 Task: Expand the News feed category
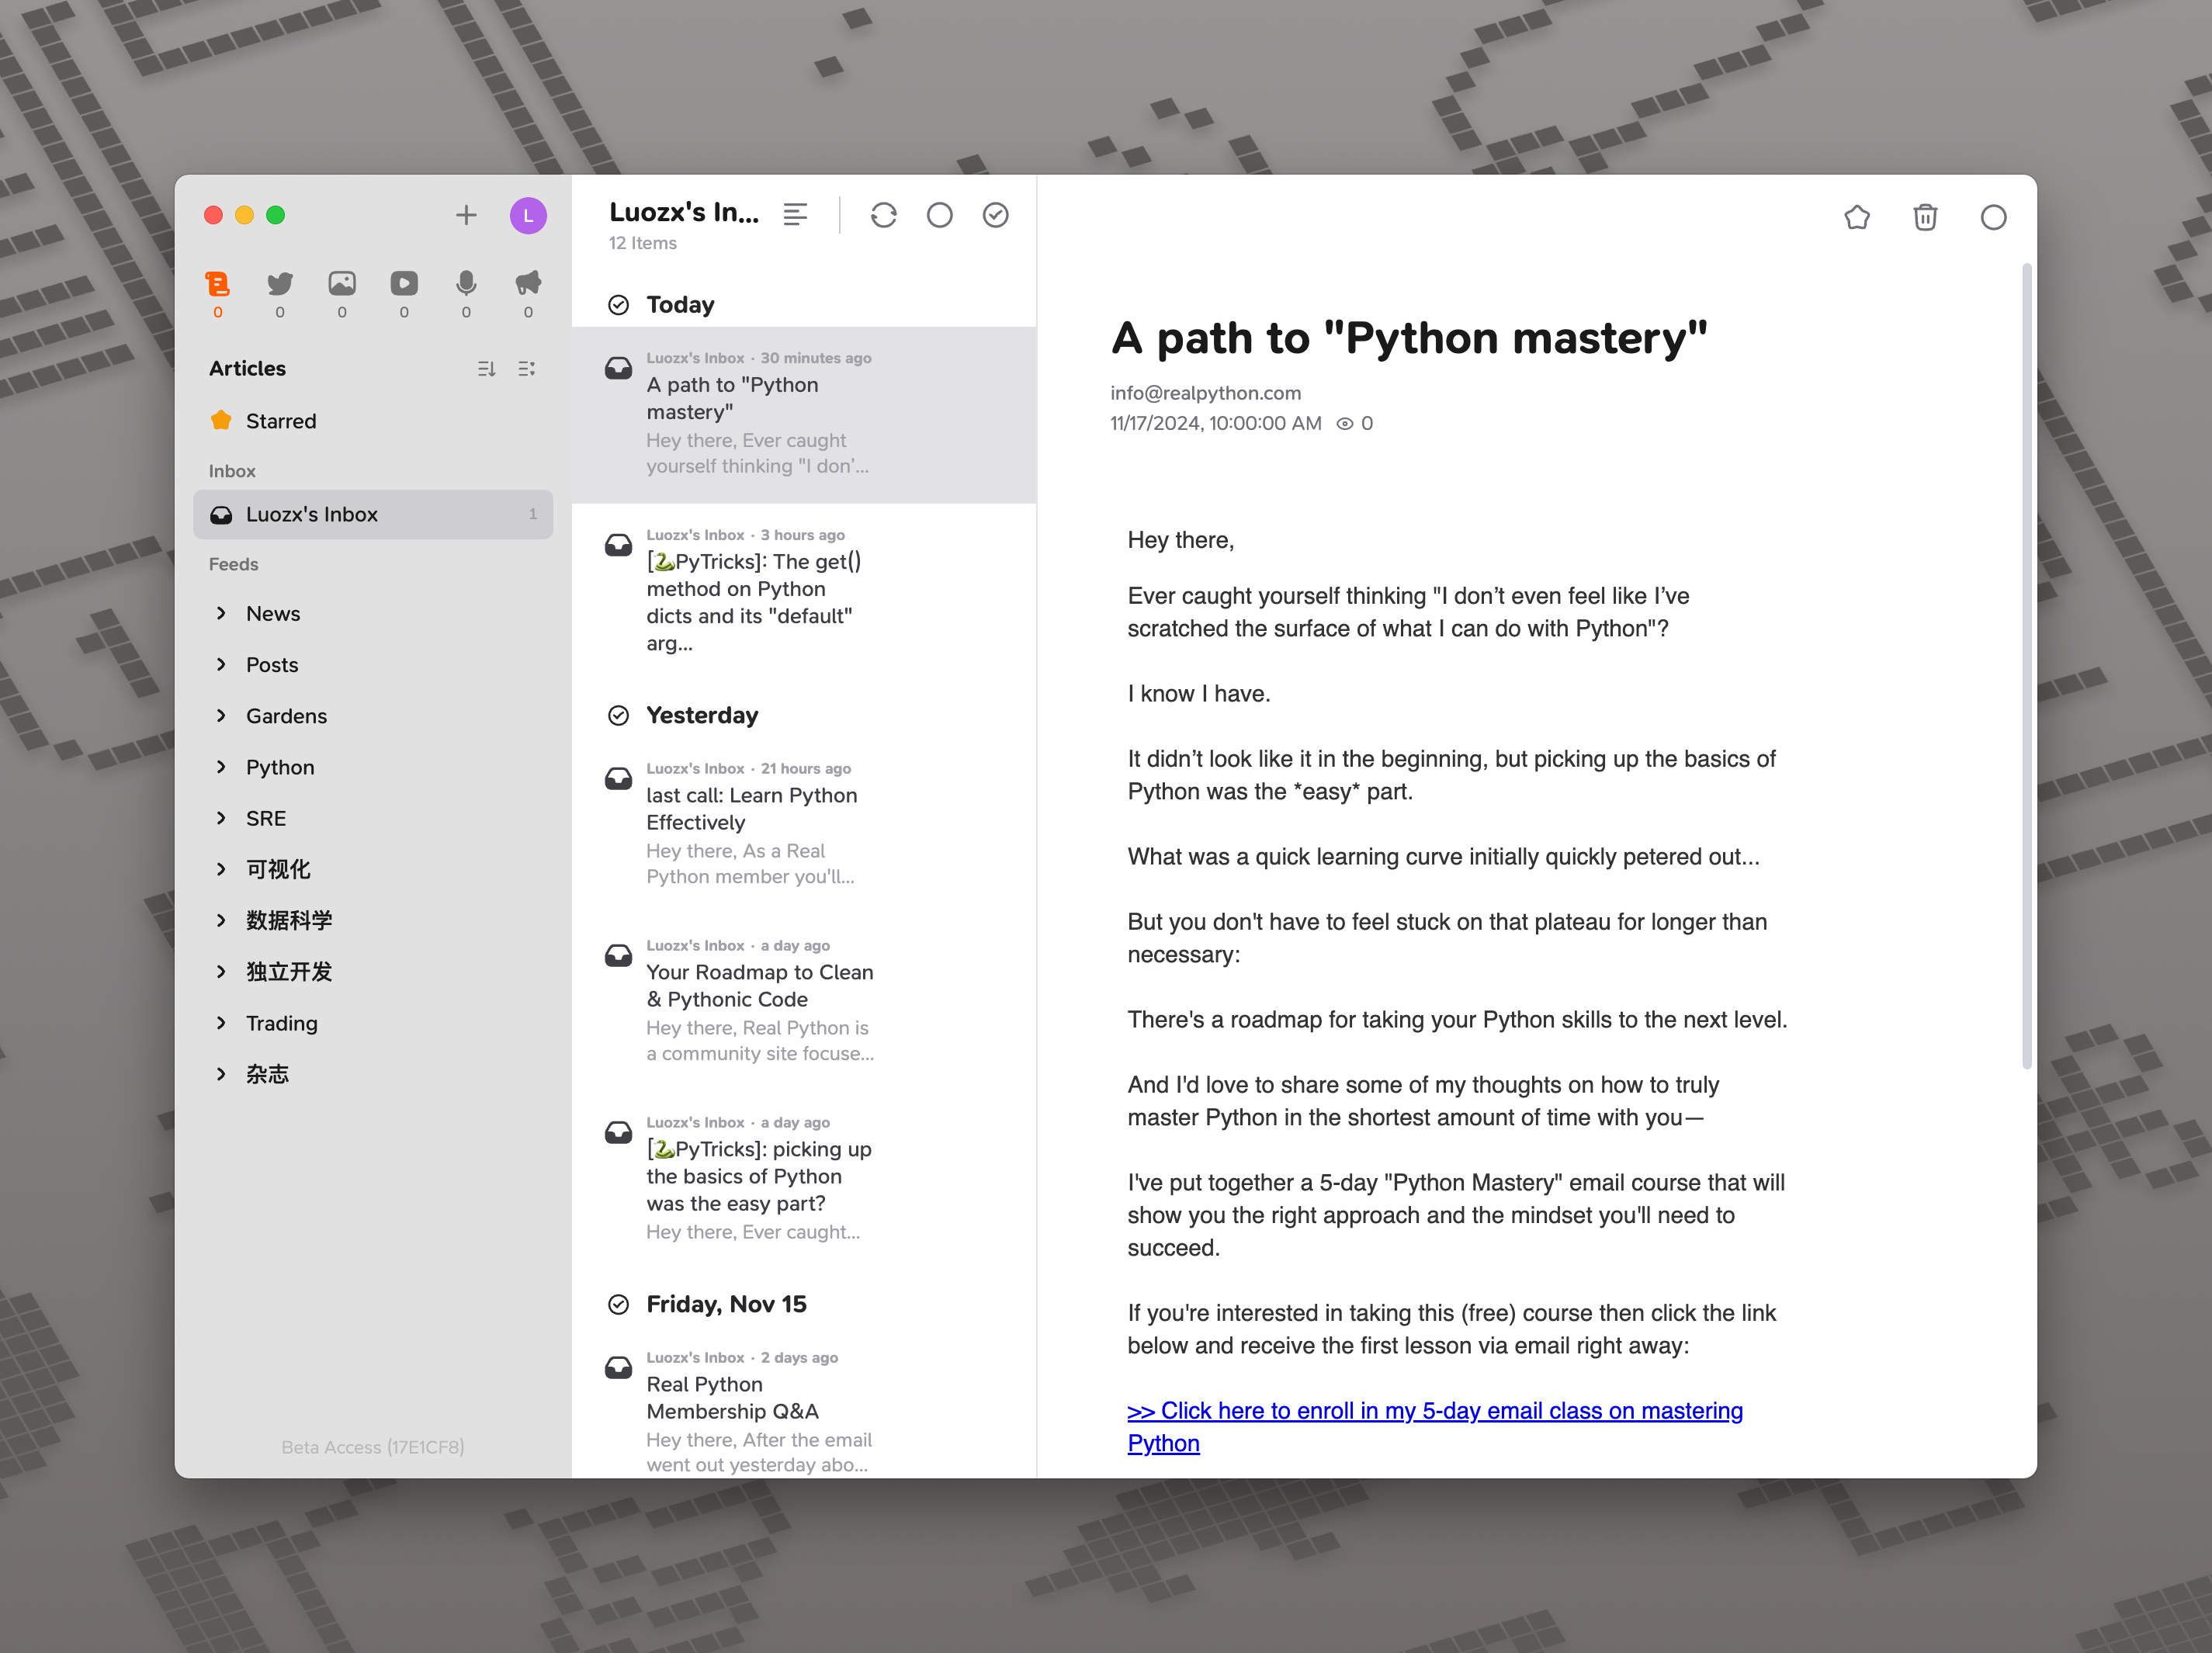222,613
